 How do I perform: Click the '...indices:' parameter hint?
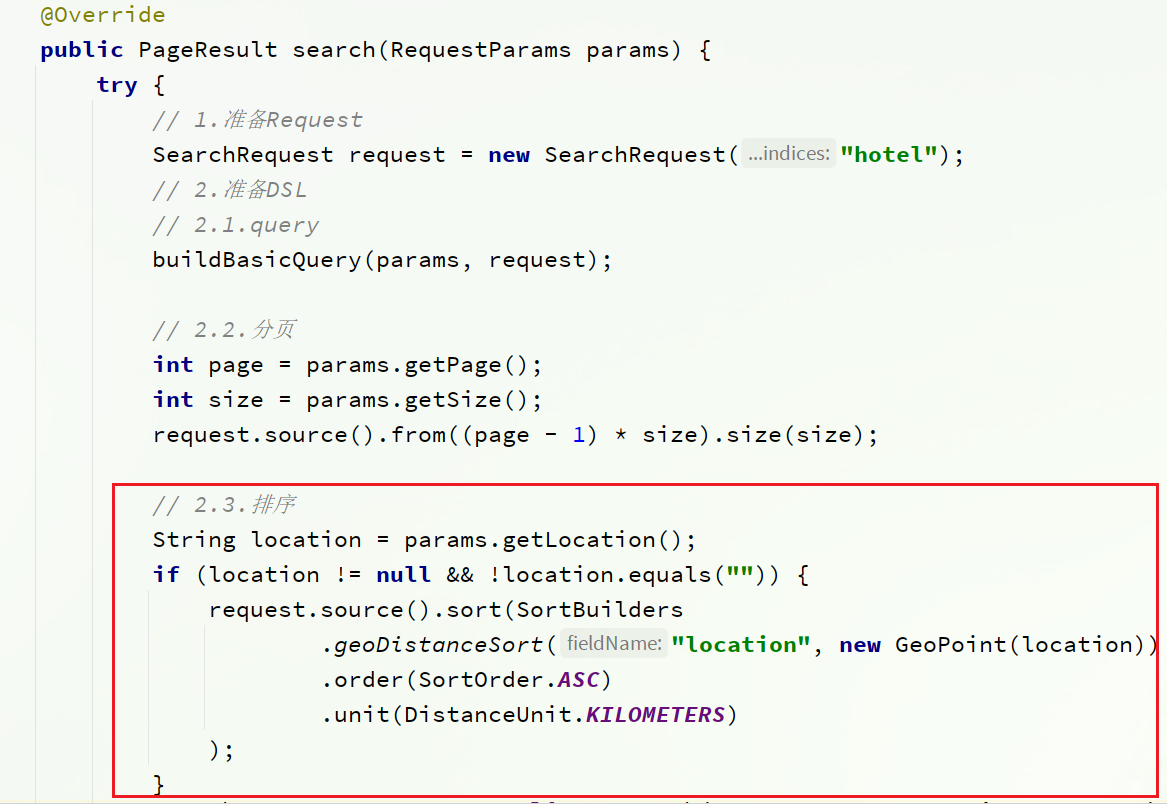click(789, 153)
